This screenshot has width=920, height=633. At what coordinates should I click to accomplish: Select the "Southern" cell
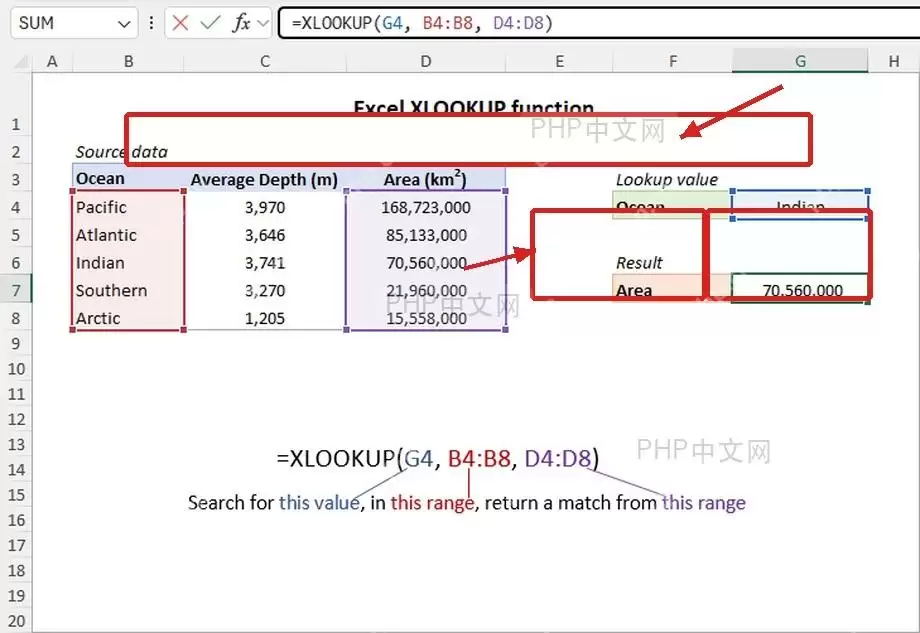coord(128,290)
